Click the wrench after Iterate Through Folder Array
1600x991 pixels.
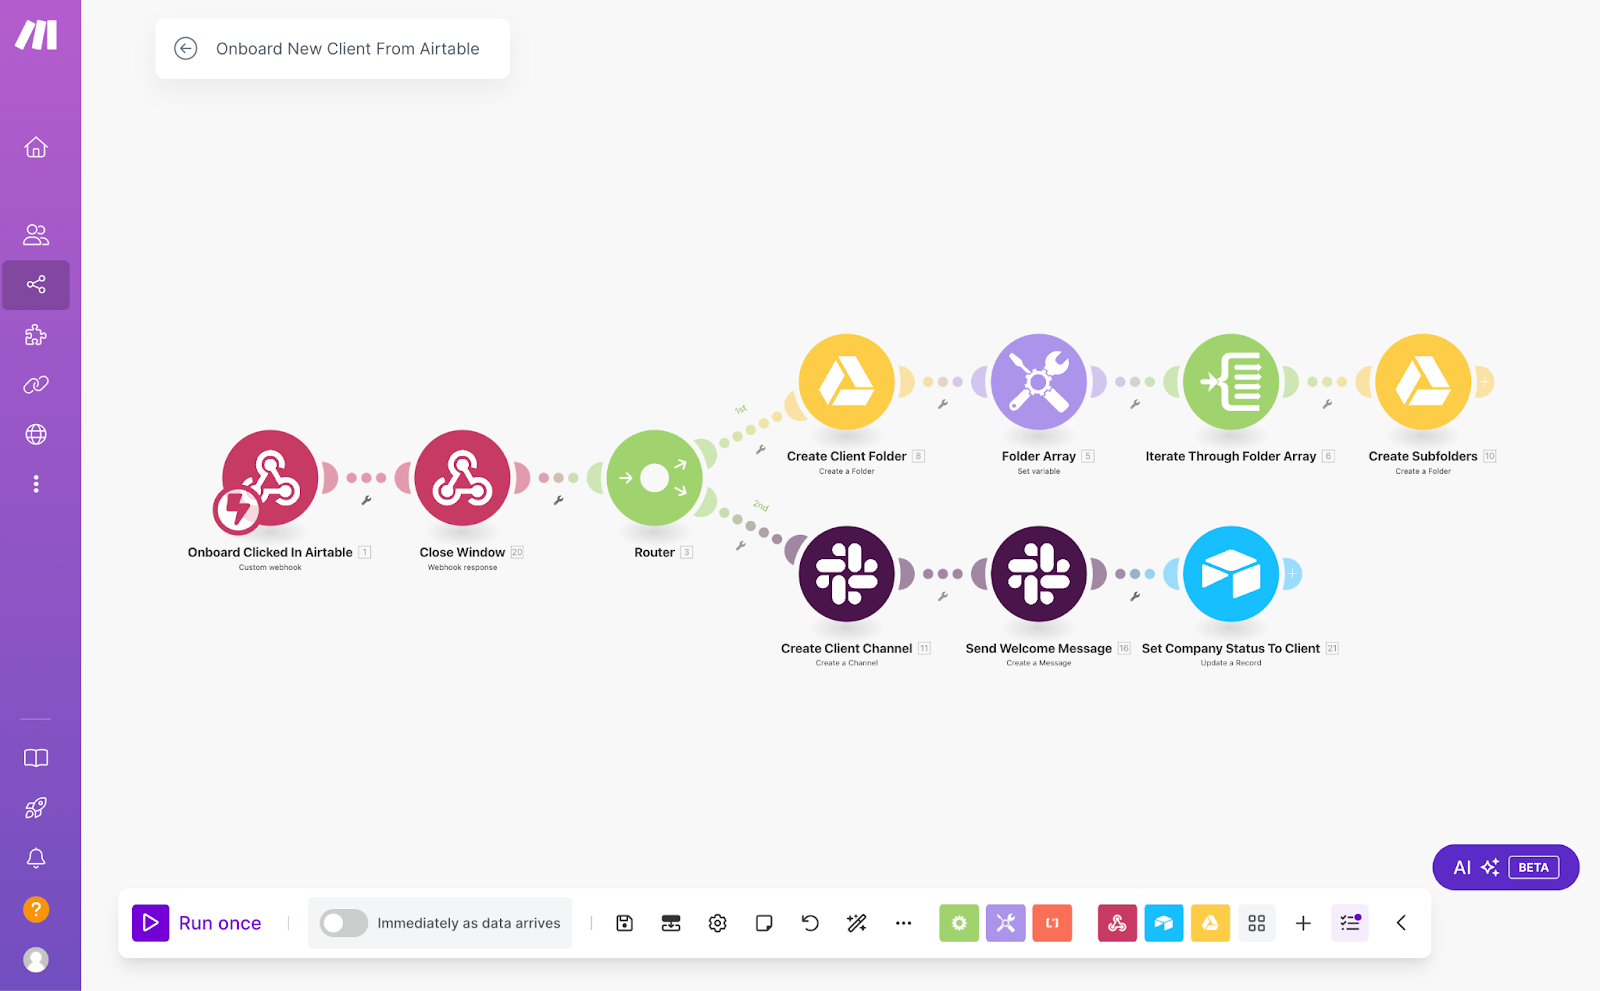1327,404
